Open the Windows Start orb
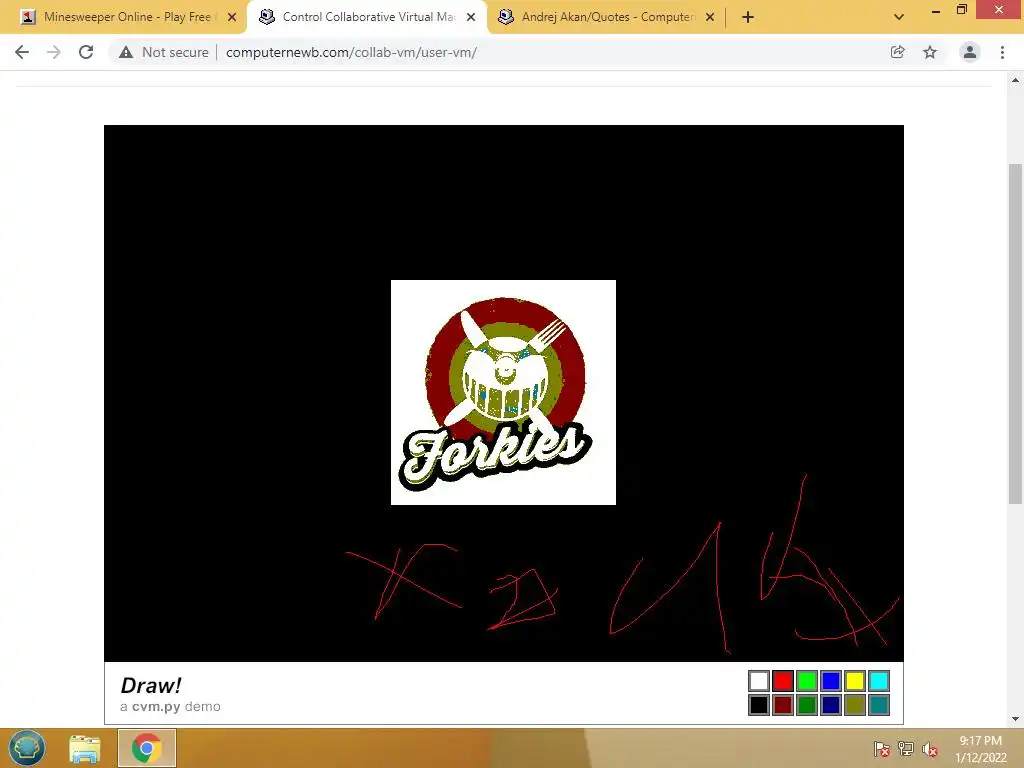This screenshot has height=768, width=1024. (27, 748)
